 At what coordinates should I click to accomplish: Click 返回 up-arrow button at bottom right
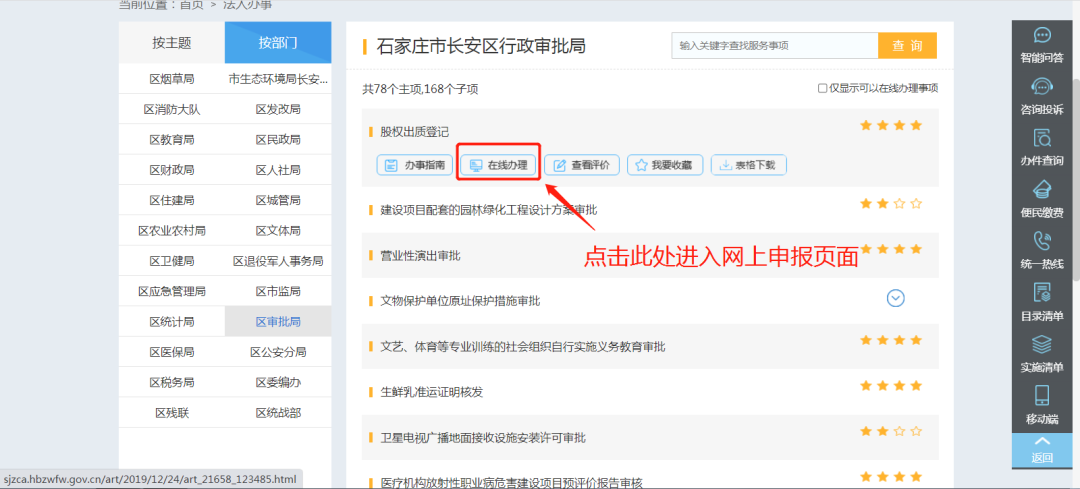coord(1042,448)
